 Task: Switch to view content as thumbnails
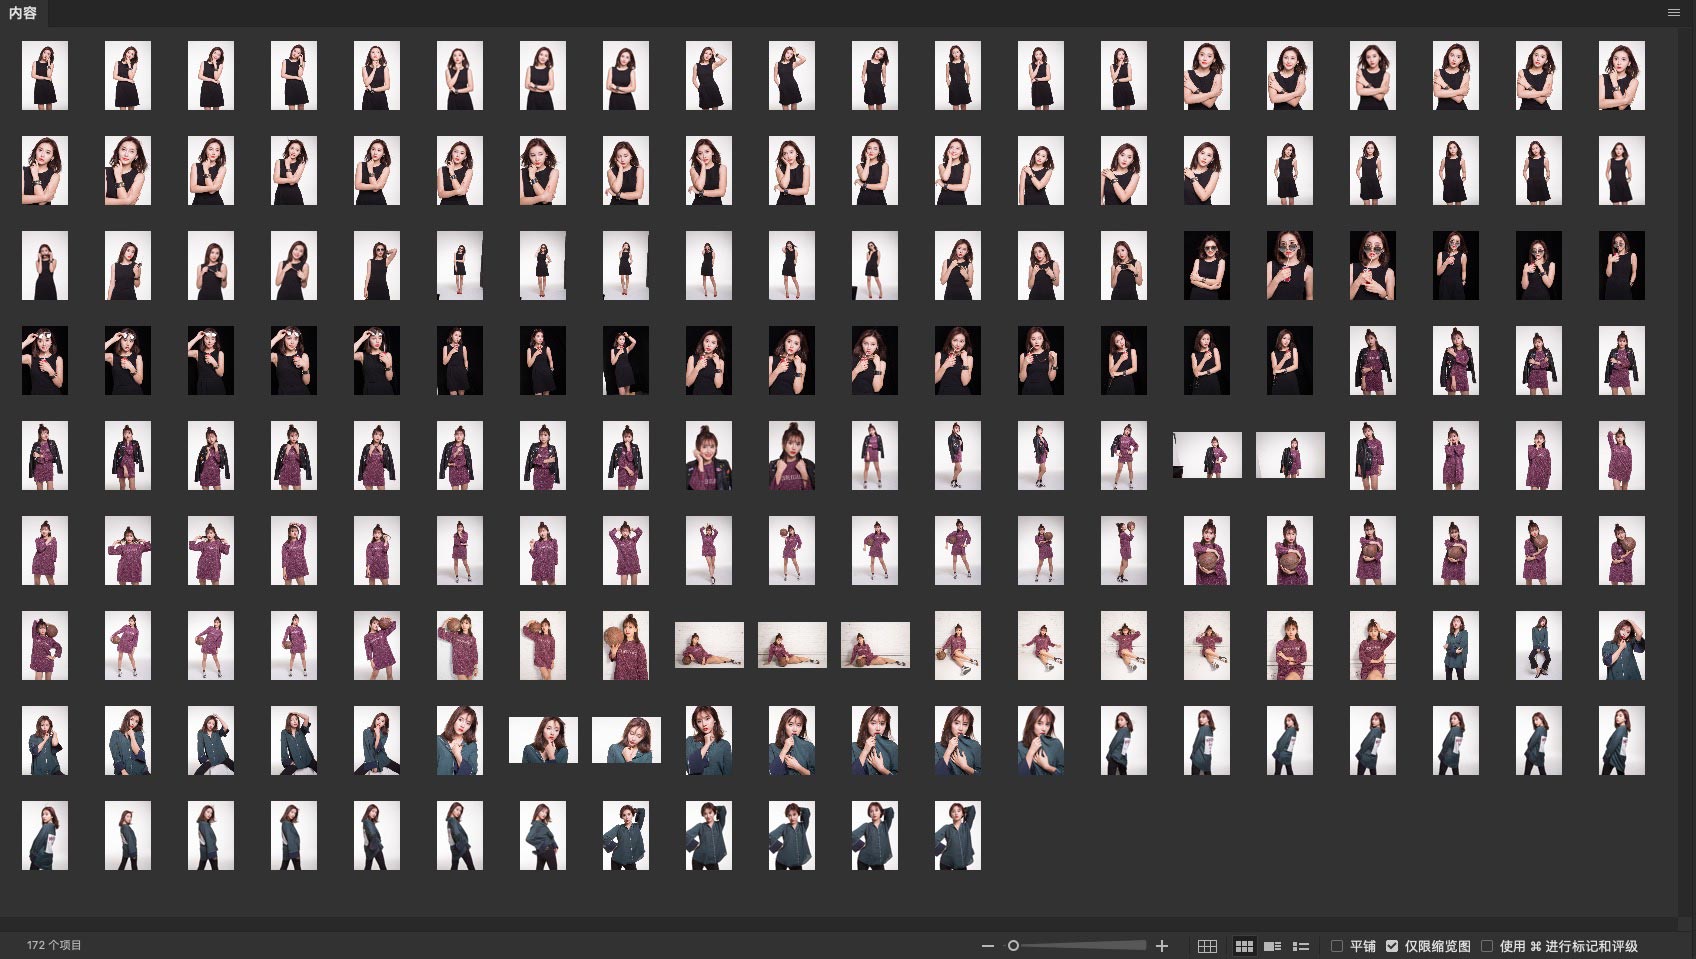pos(1244,946)
